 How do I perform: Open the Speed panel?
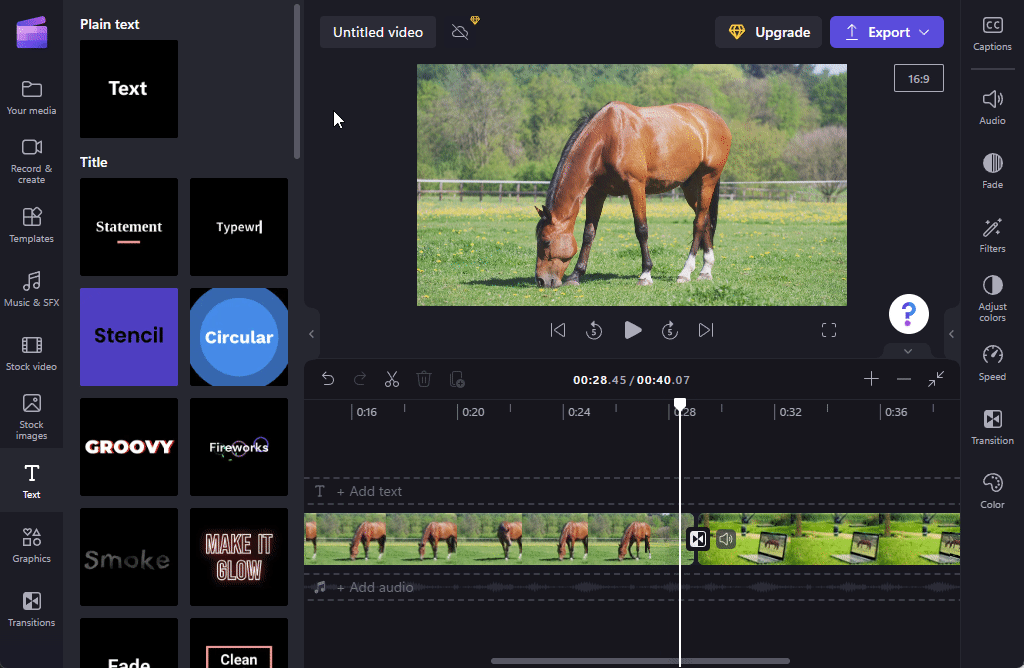point(991,362)
